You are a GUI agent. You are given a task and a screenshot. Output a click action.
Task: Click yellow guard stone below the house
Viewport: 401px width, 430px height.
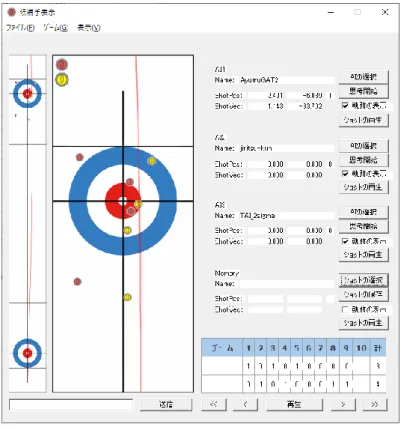tap(127, 297)
